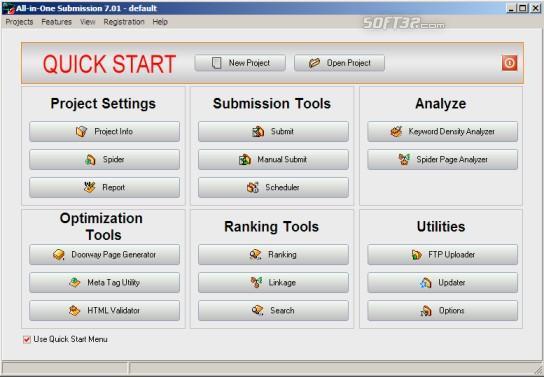Image resolution: width=544 pixels, height=377 pixels.
Task: Click the Ranking button's icon
Action: coord(256,255)
